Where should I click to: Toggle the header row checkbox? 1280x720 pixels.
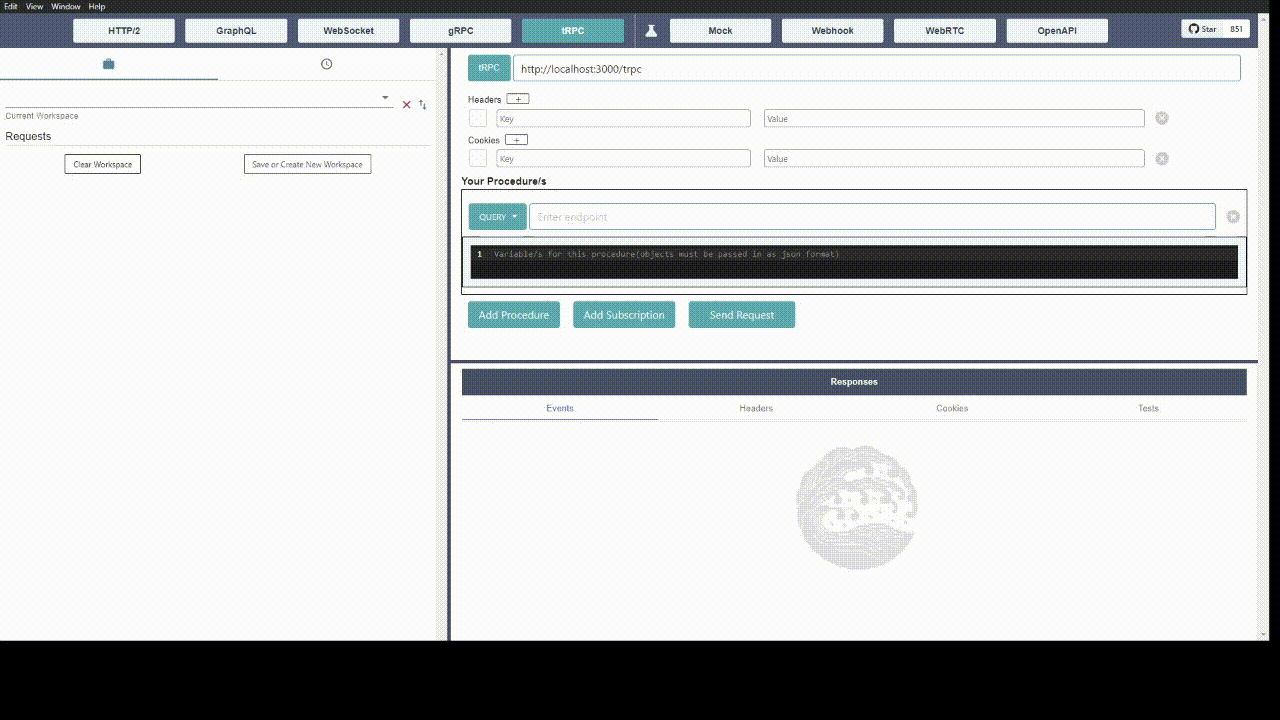[x=478, y=118]
